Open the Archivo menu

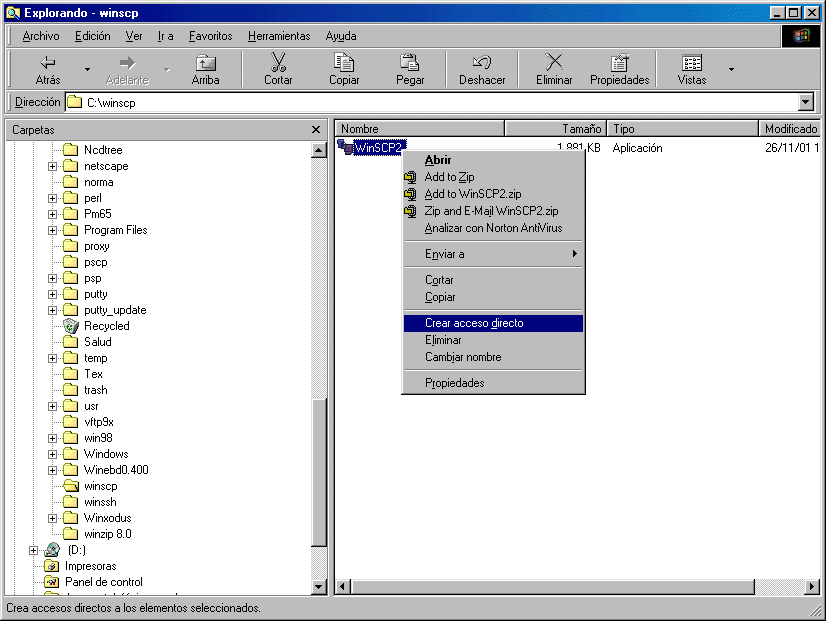pos(41,36)
